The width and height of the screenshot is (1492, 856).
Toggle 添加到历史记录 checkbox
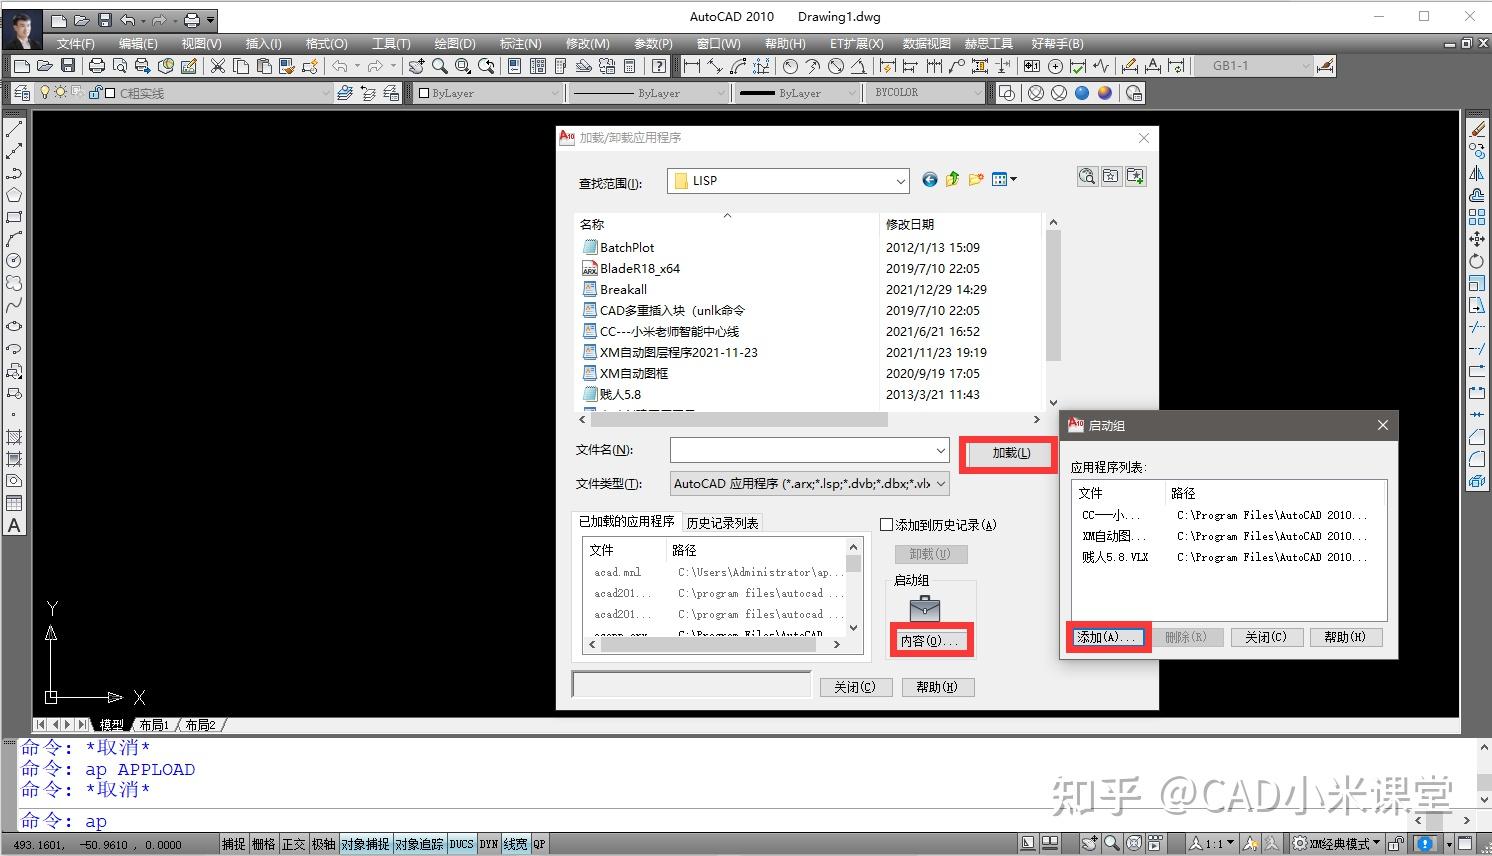pyautogui.click(x=886, y=524)
